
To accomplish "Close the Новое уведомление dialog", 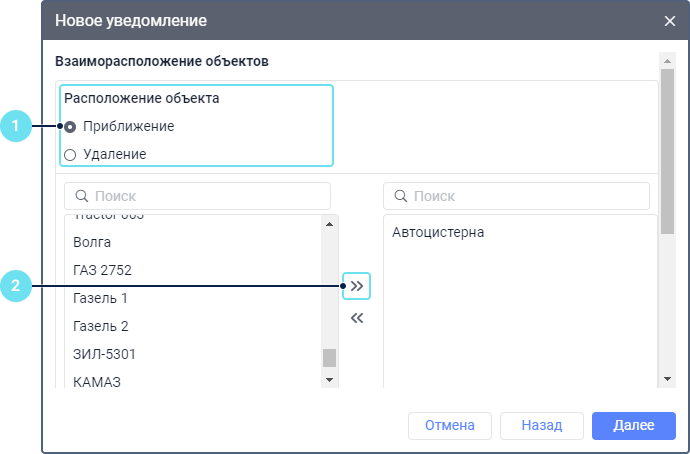I will click(670, 20).
